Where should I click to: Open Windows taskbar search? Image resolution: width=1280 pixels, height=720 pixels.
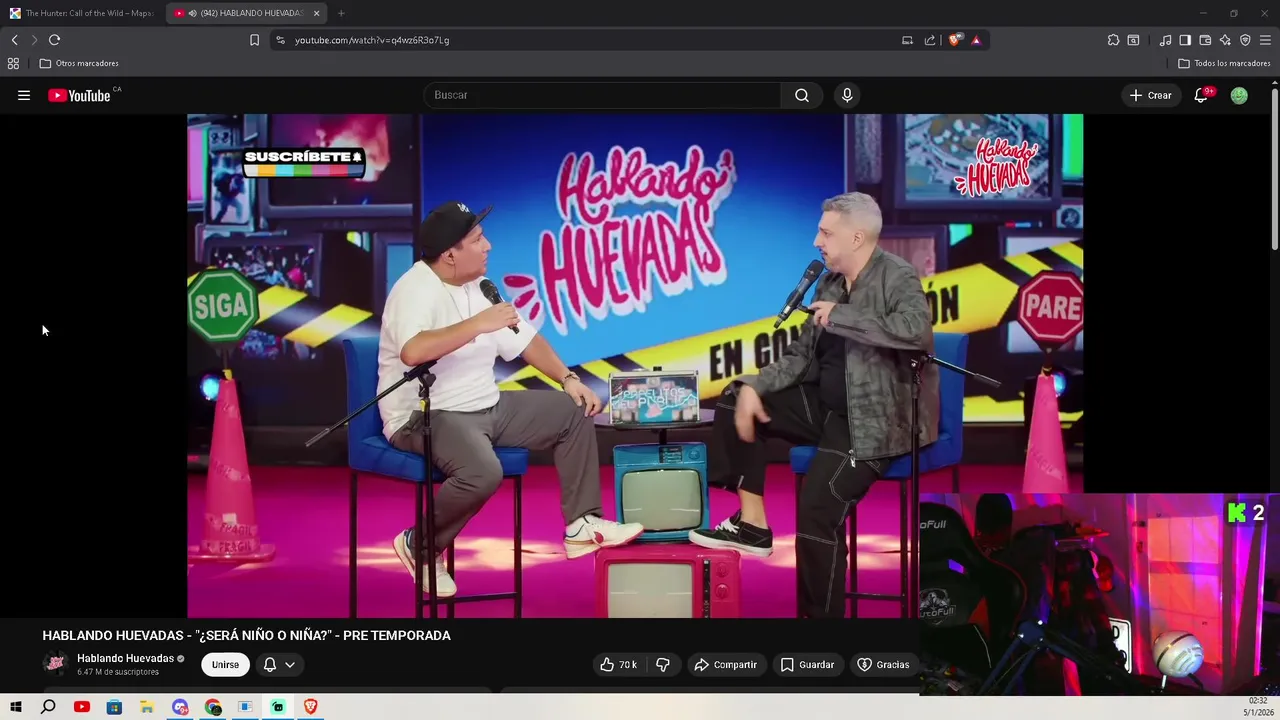click(x=48, y=707)
